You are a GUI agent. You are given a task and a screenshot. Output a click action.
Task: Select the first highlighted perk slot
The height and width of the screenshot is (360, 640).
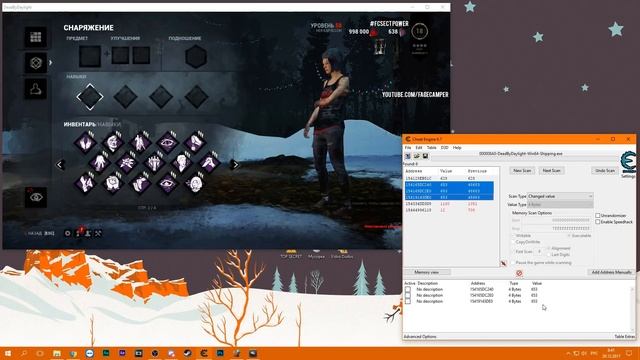[90, 97]
